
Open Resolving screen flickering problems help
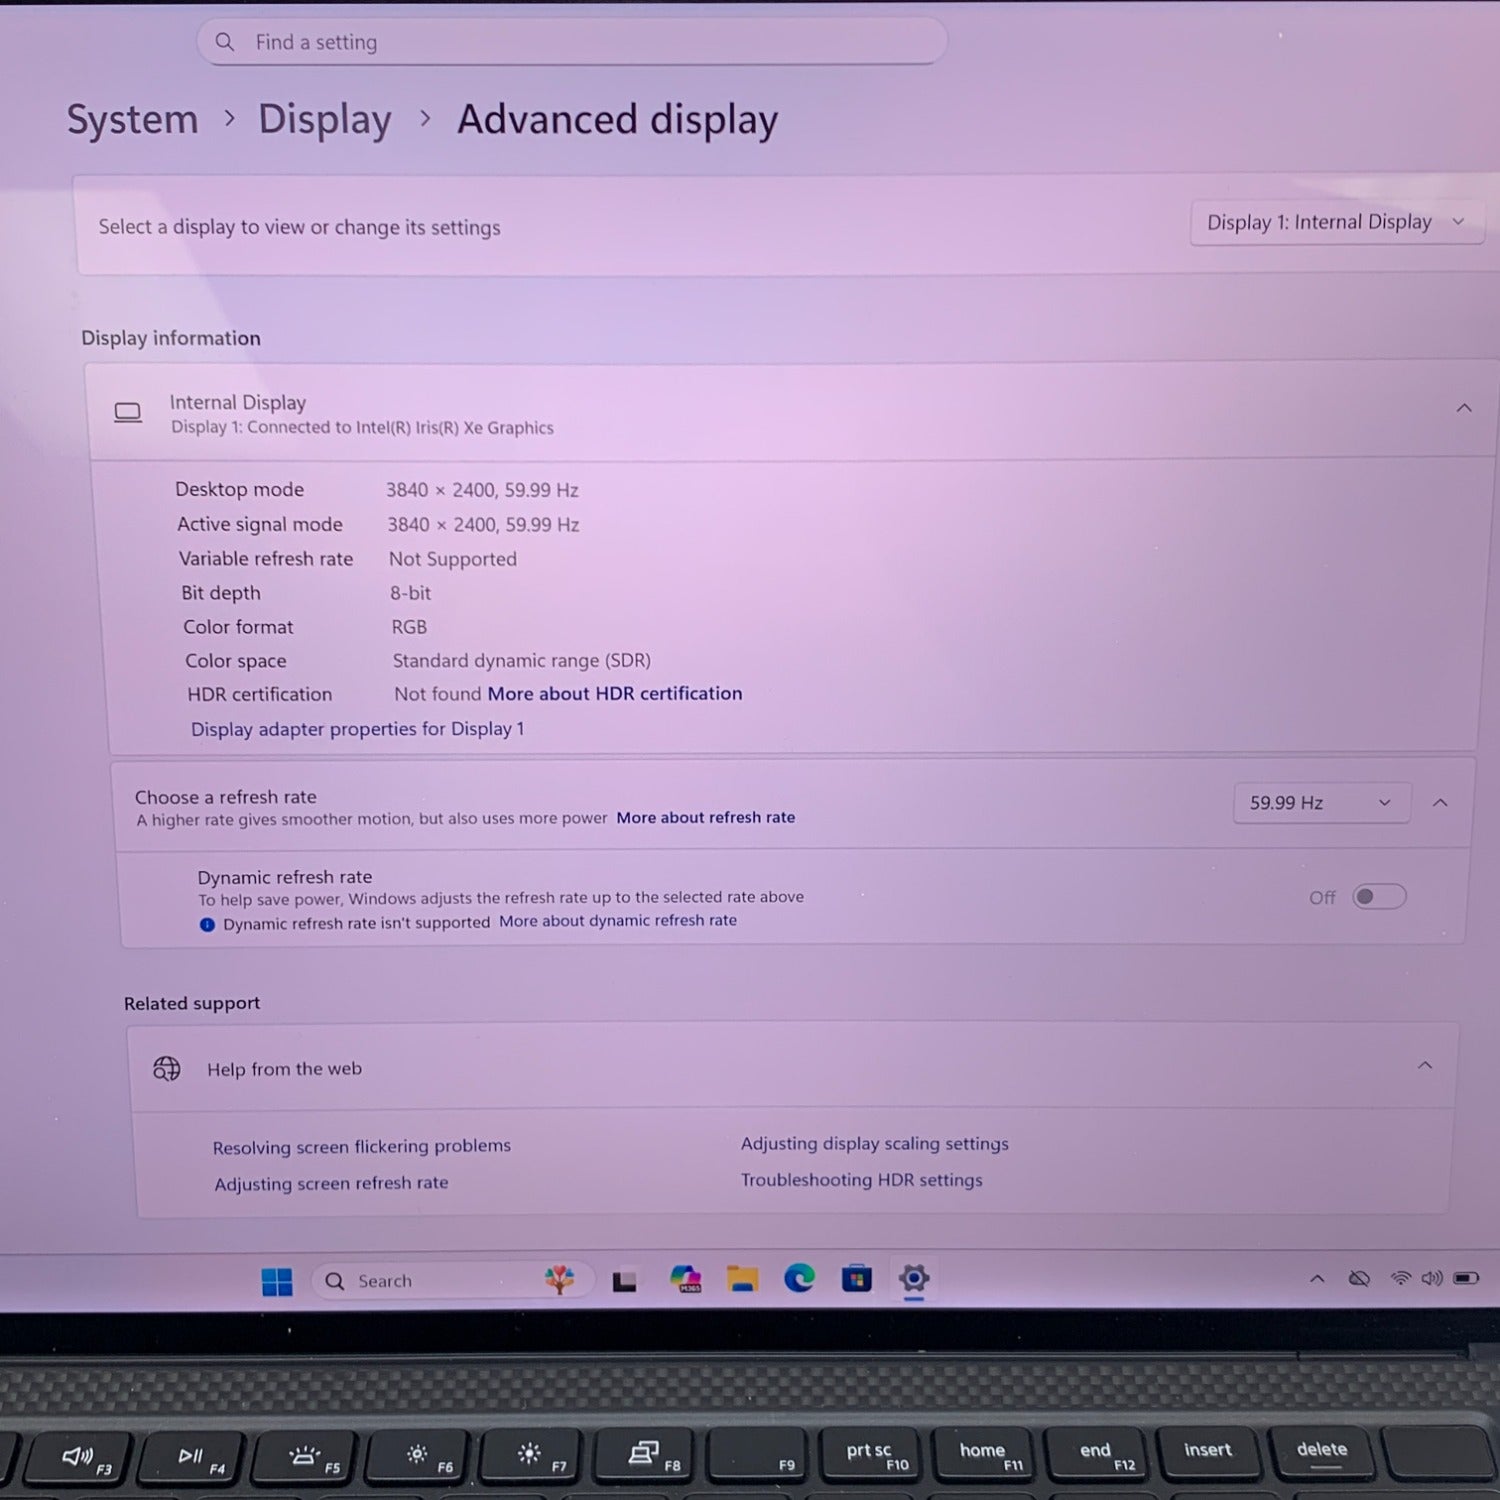(361, 1146)
